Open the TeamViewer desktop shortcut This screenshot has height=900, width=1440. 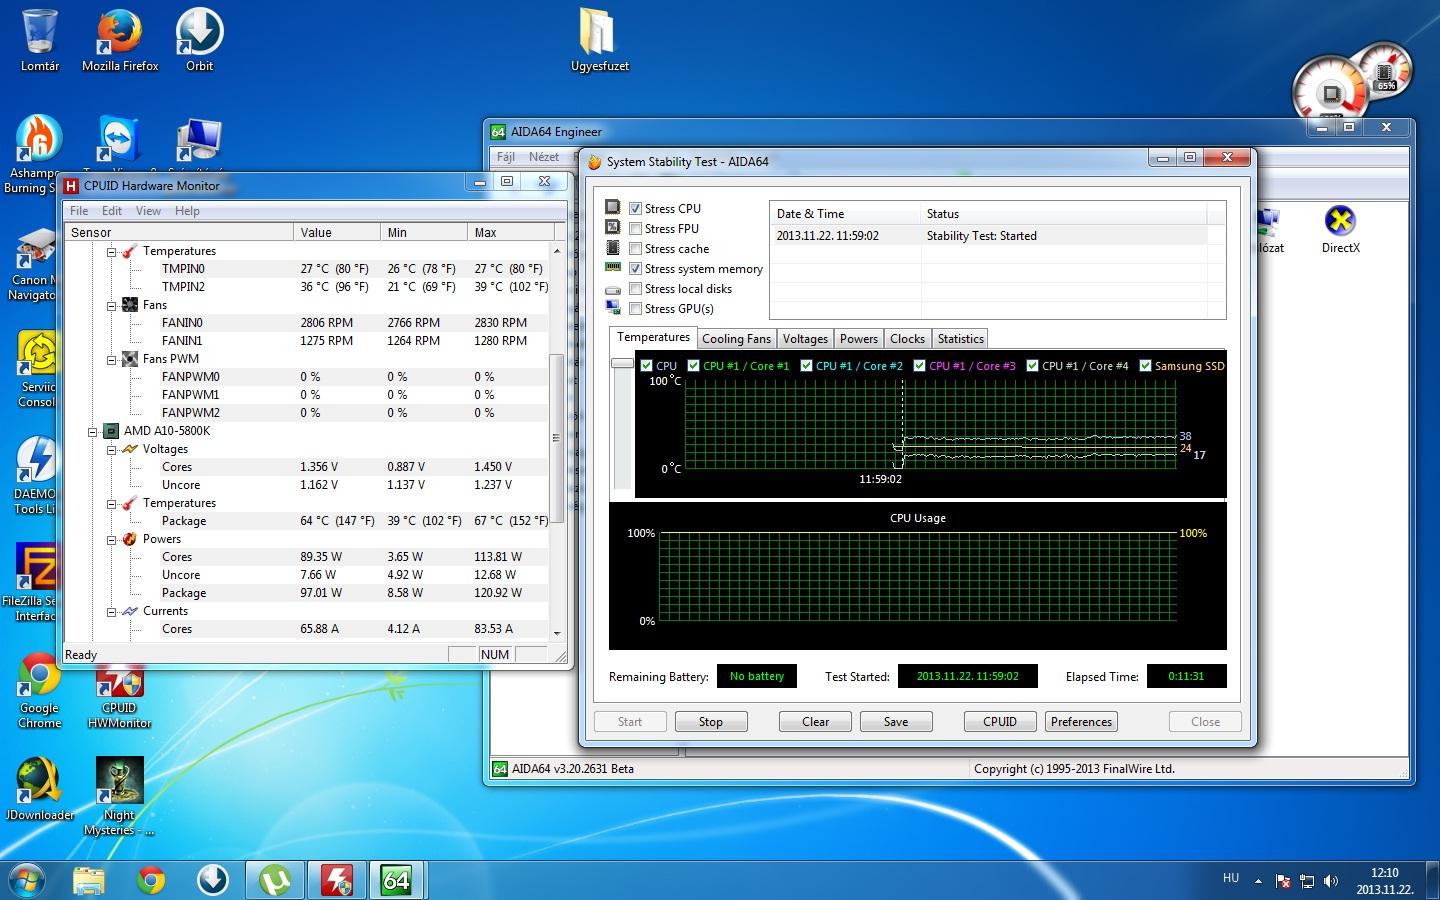click(119, 140)
